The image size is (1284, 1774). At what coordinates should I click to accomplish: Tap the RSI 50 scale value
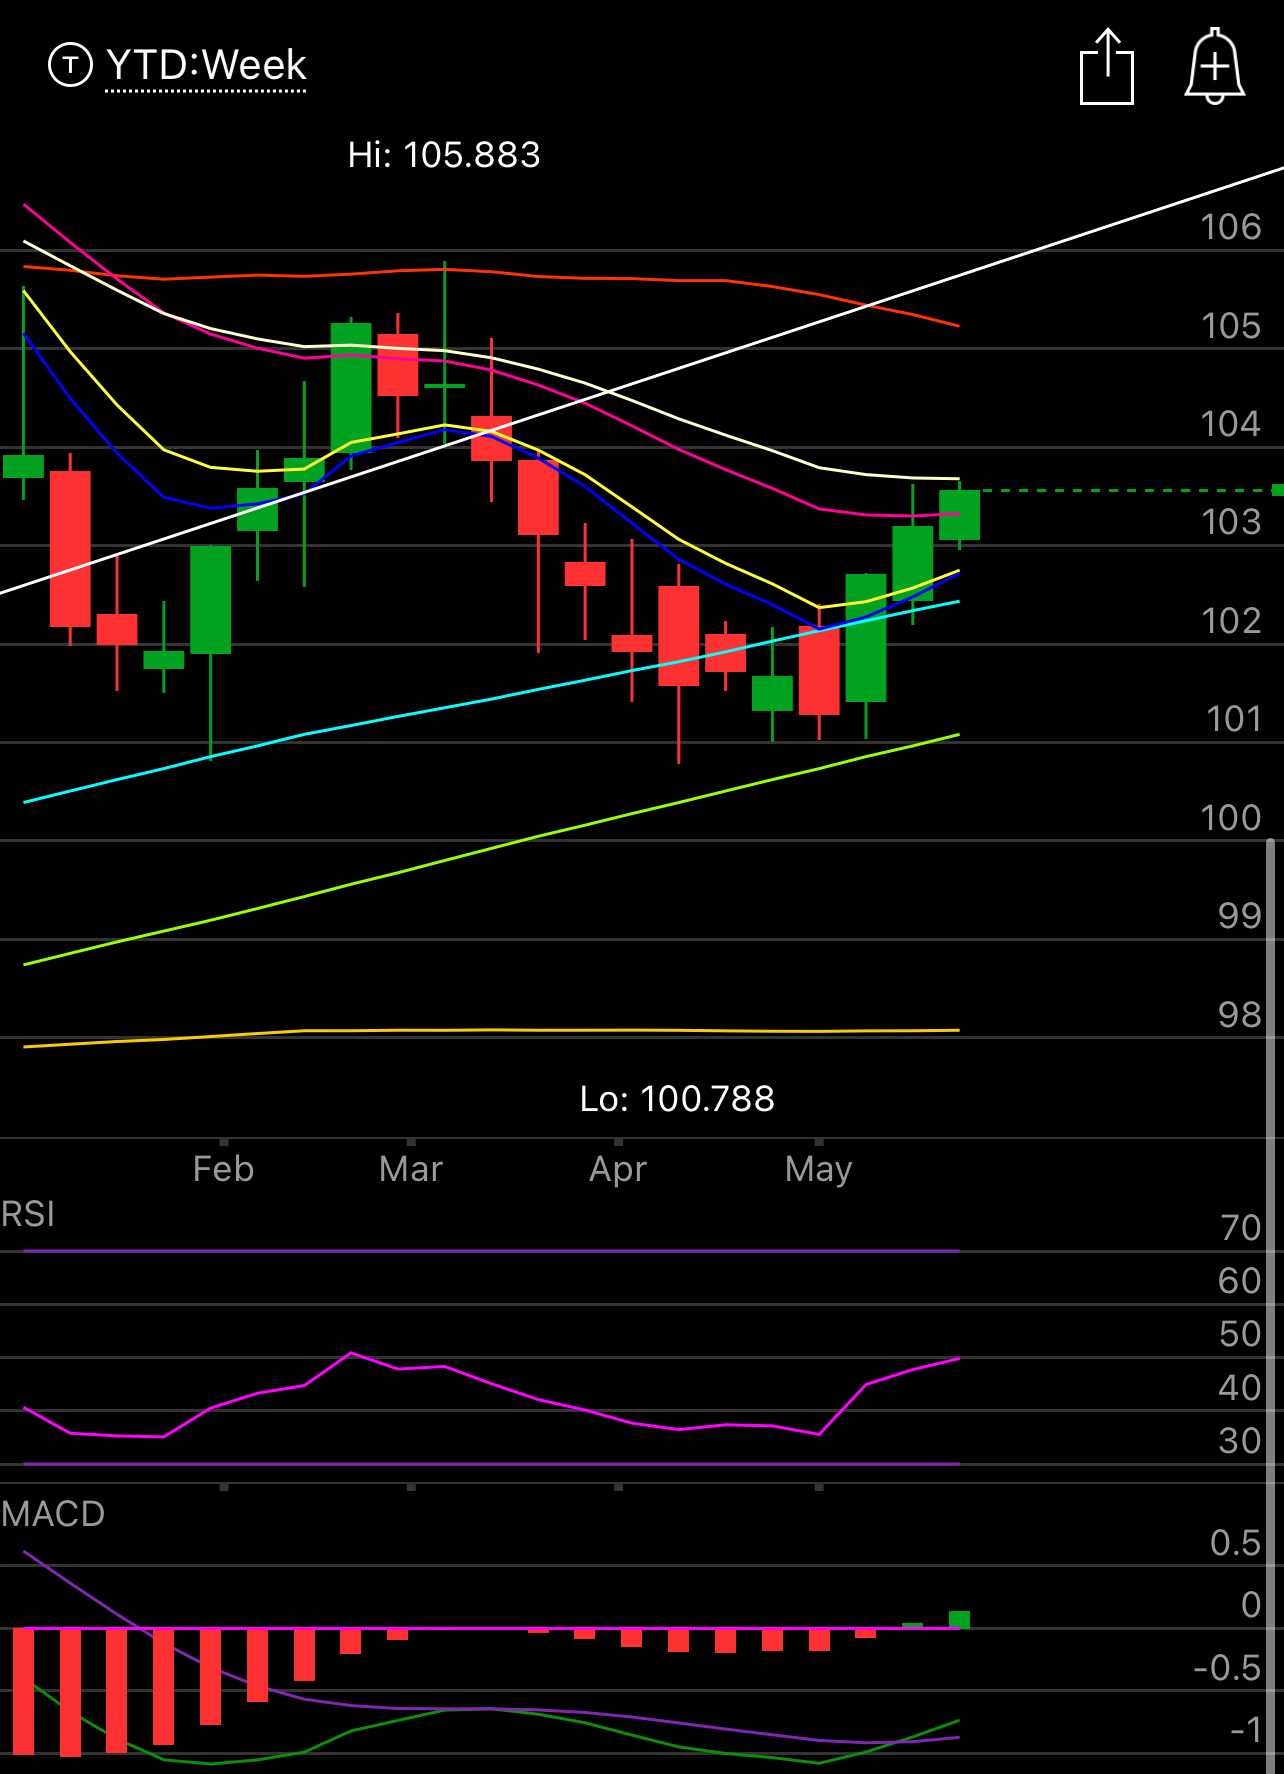coord(1240,1334)
